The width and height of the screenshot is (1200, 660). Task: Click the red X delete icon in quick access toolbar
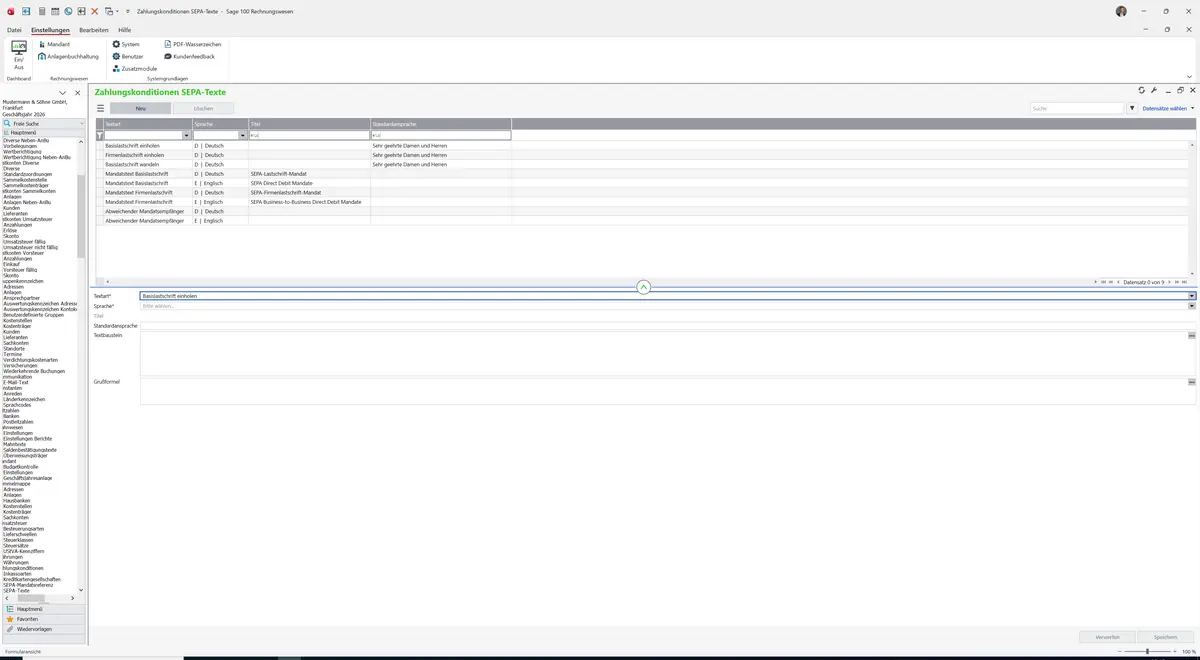(94, 10)
